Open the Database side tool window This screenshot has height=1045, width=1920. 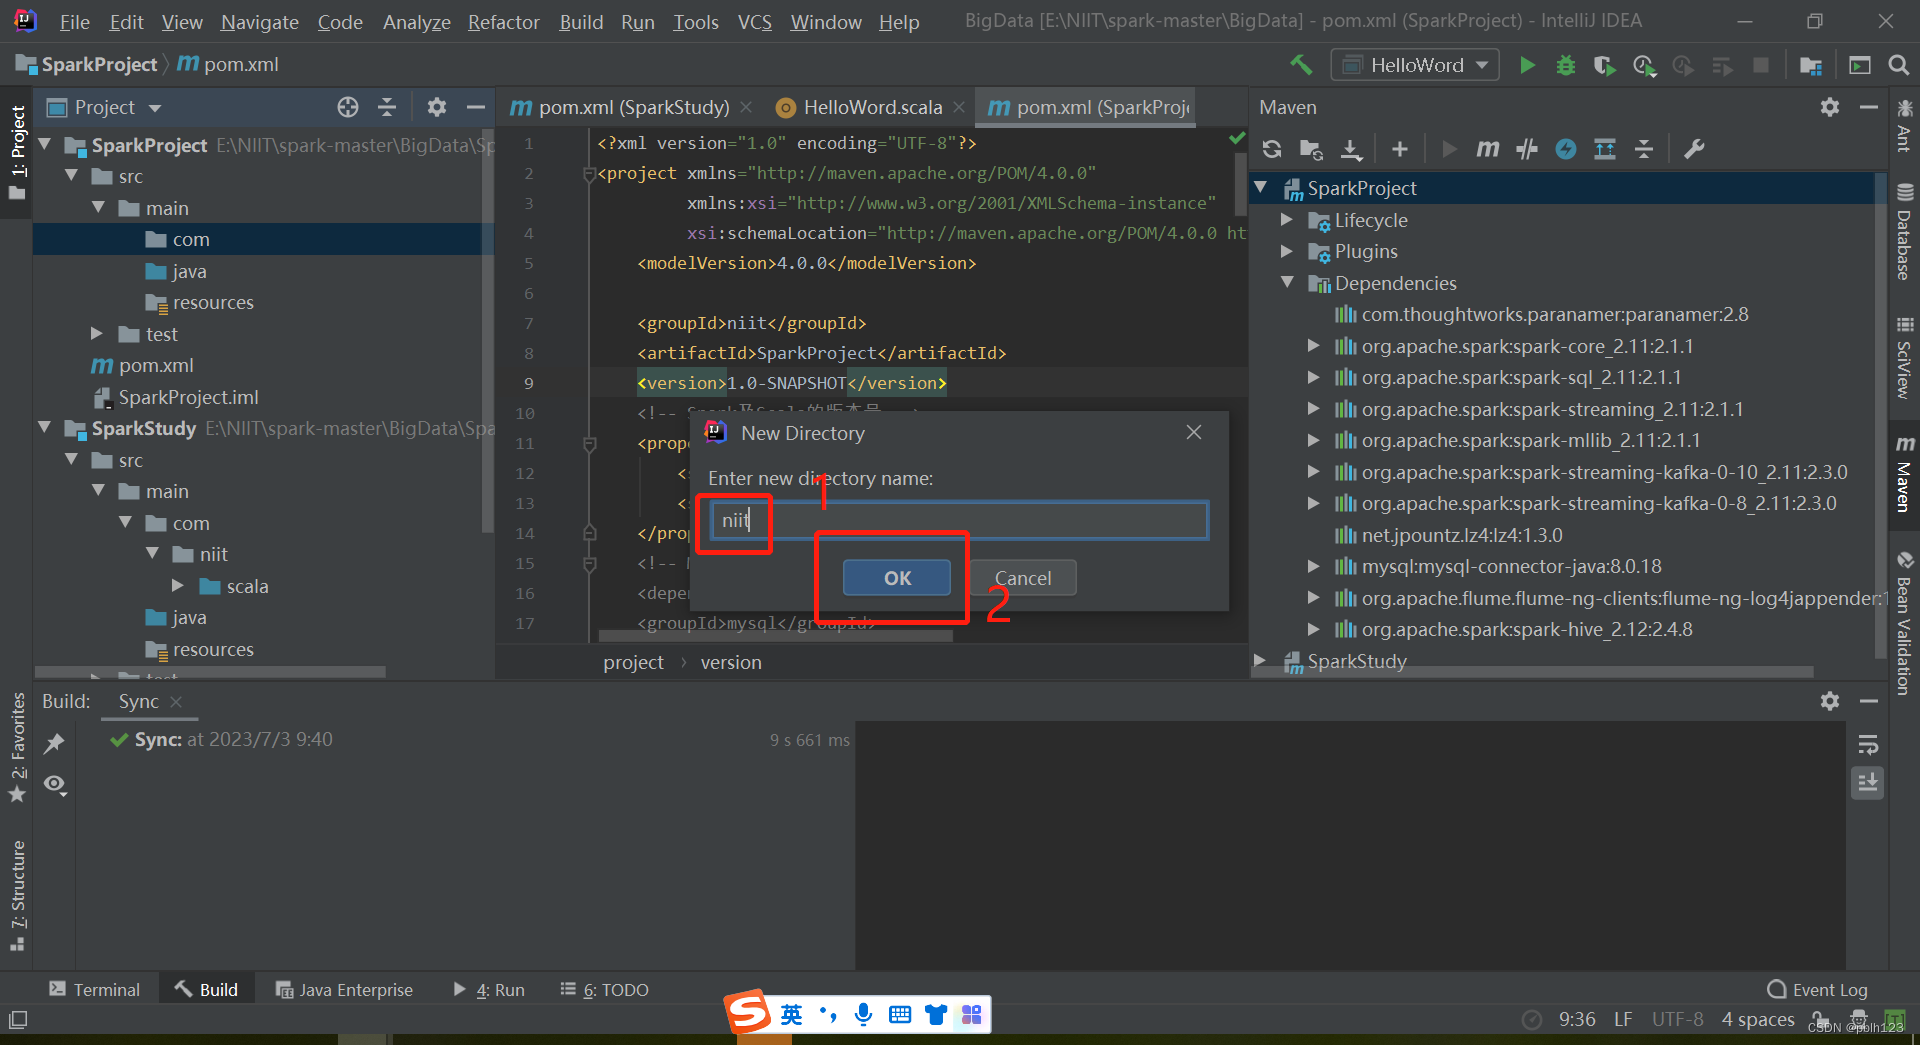[1904, 231]
